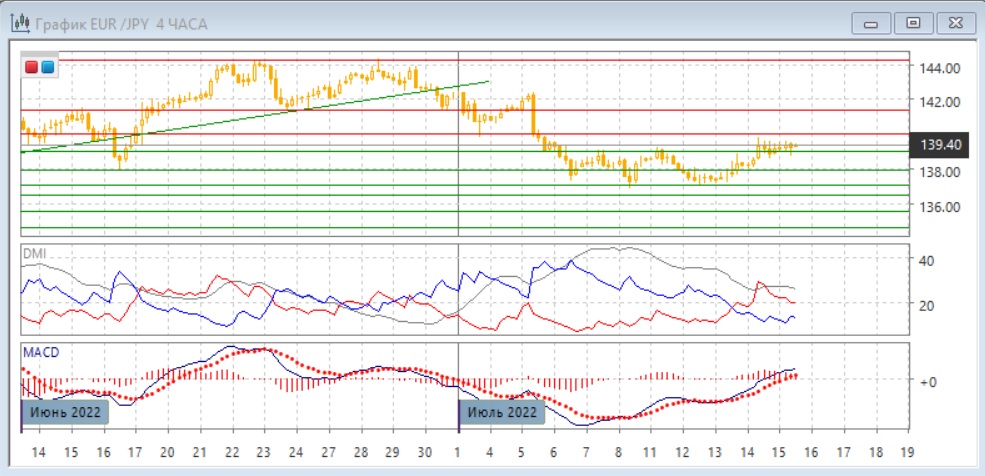Click the График EUR/JPY 4 ЧАСА title
Image resolution: width=985 pixels, height=476 pixels.
click(x=120, y=24)
